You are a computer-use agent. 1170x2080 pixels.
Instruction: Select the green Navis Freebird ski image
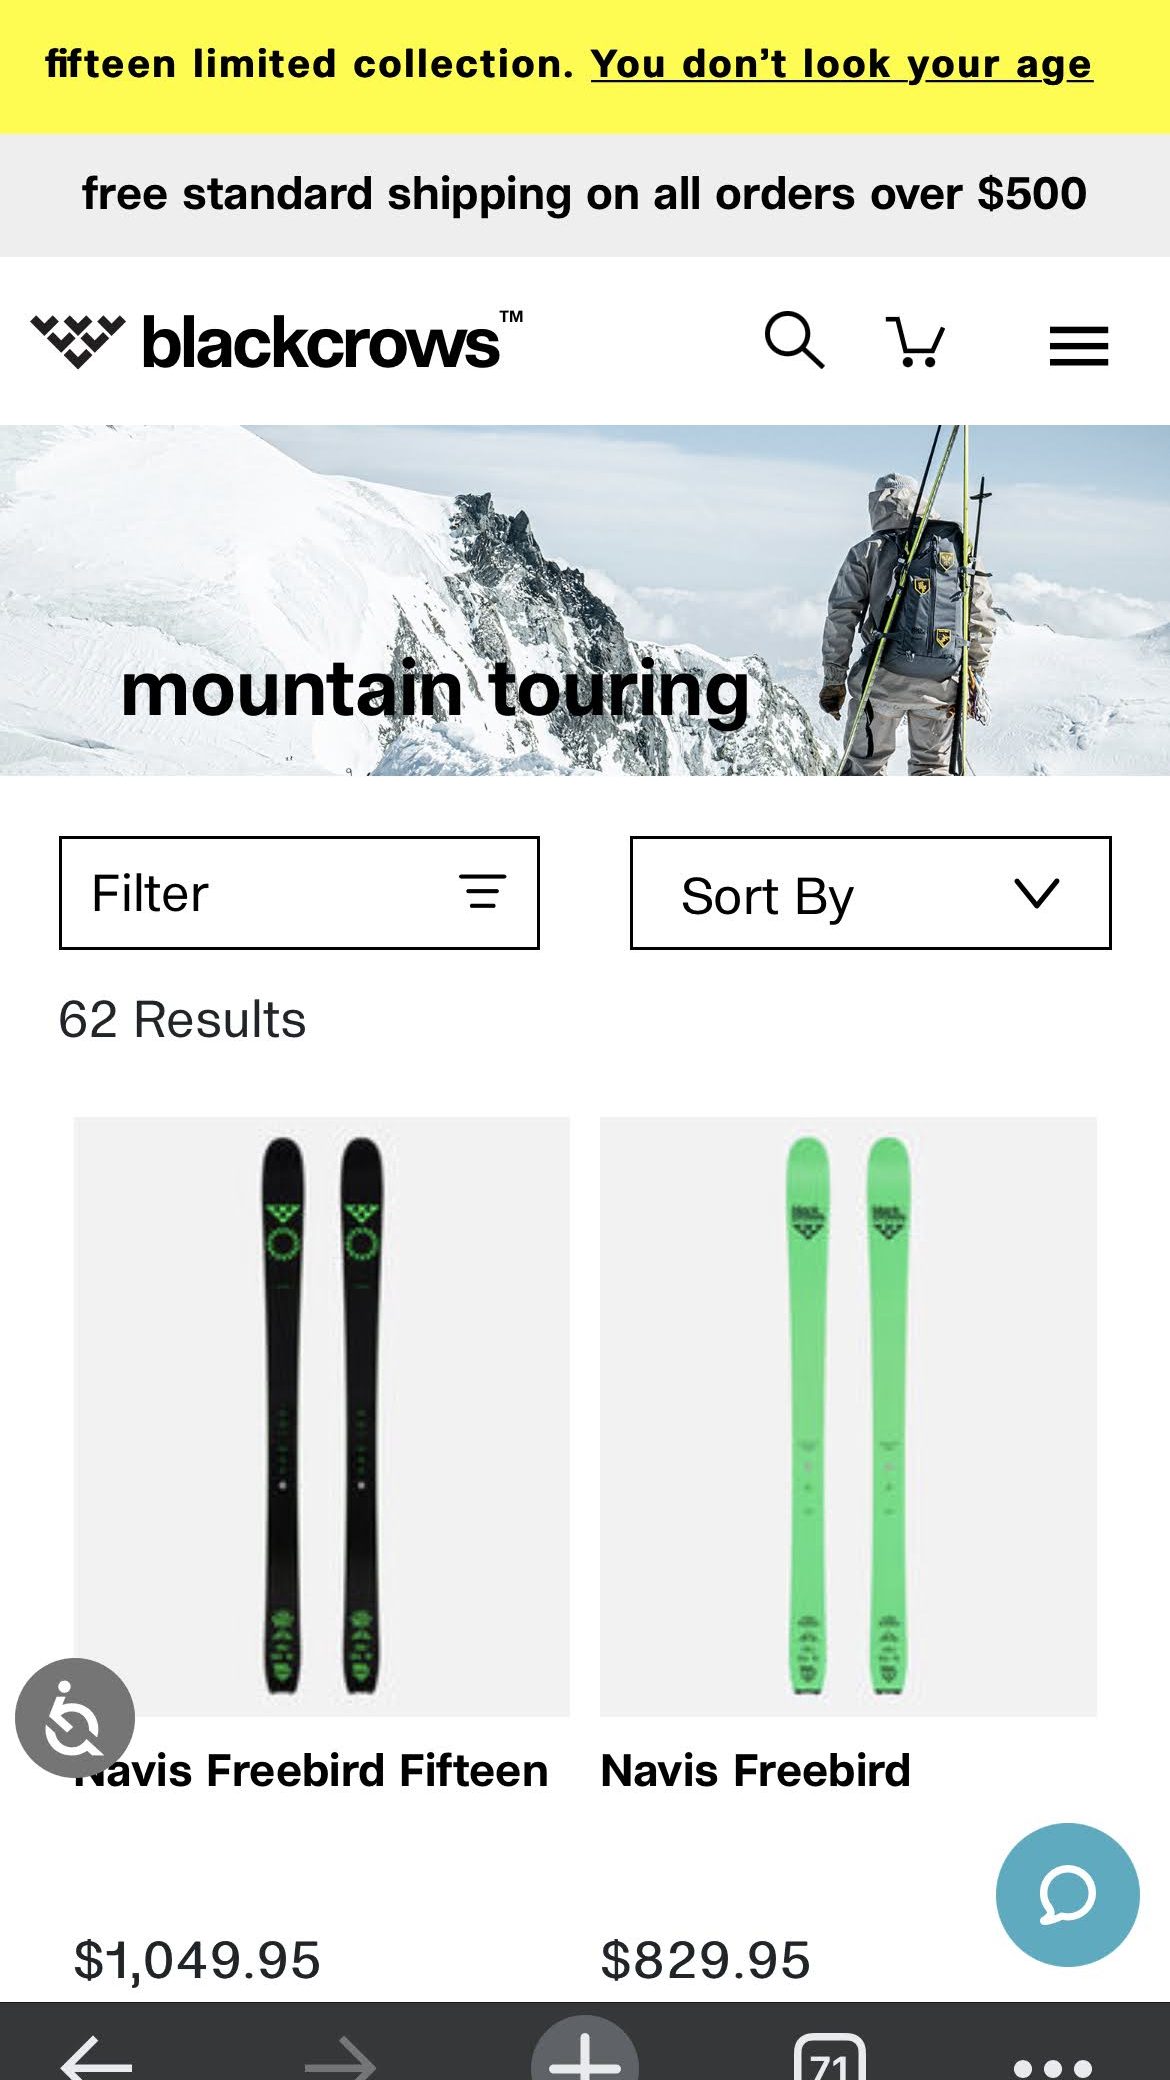pos(848,1416)
